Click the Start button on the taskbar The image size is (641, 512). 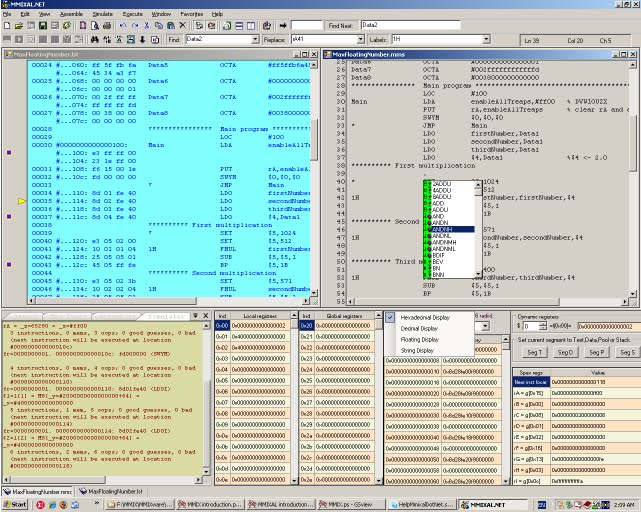14,505
